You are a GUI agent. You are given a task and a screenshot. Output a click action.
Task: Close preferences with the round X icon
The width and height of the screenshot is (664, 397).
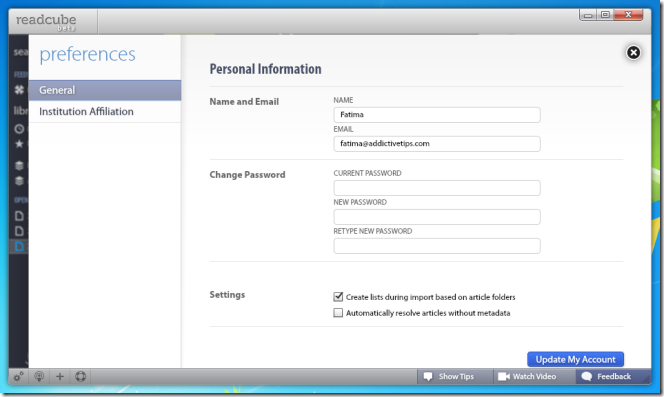coord(633,53)
